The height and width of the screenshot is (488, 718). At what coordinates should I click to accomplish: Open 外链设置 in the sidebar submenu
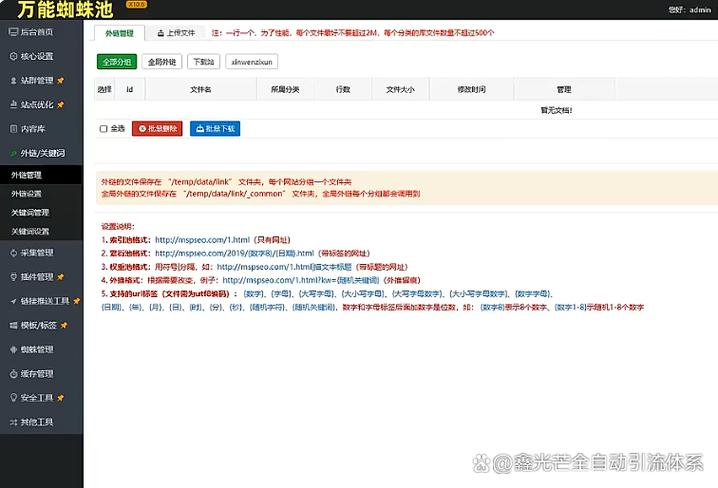click(27, 193)
